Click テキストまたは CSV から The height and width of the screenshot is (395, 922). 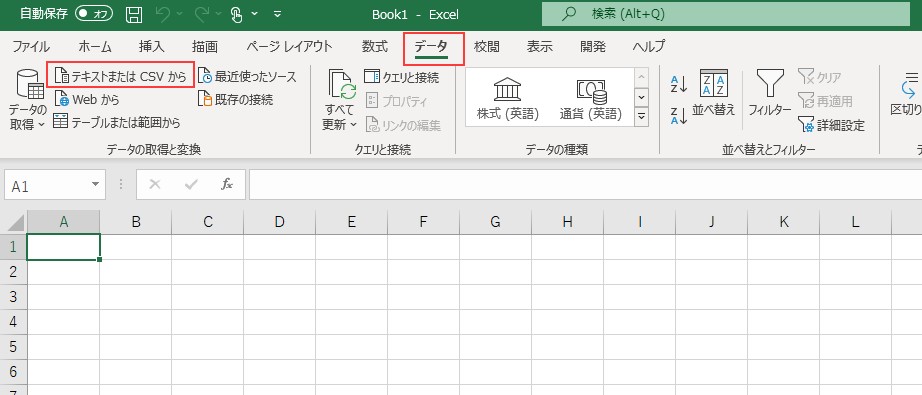point(121,76)
